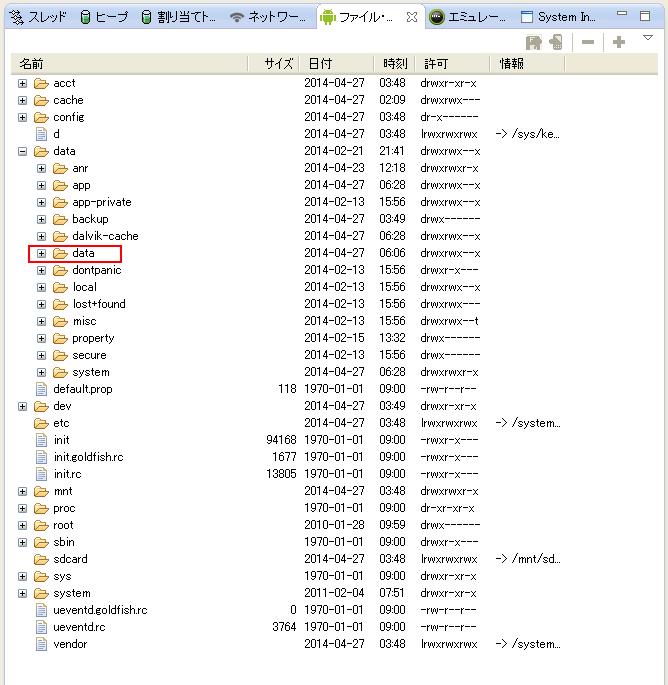
Task: Click the misc folder icon
Action: 60,322
